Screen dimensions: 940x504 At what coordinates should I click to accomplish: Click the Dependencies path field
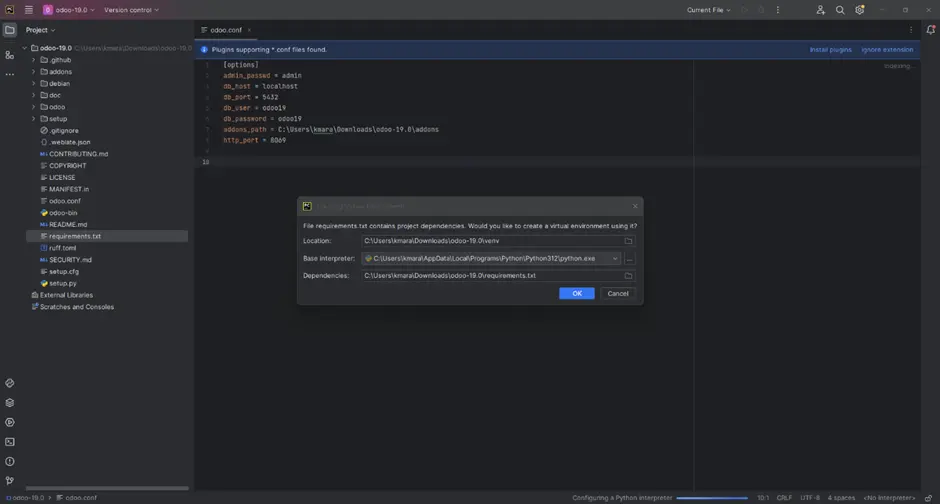[x=492, y=276]
